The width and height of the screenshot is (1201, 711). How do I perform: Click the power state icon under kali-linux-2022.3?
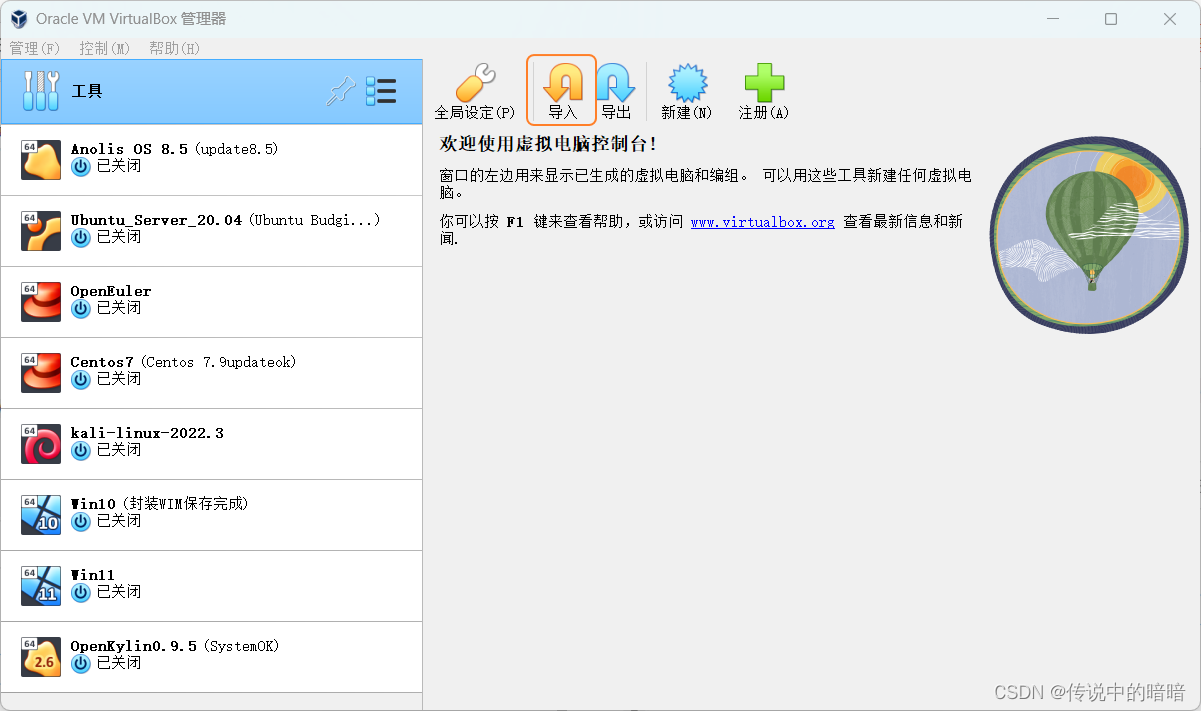coord(81,451)
